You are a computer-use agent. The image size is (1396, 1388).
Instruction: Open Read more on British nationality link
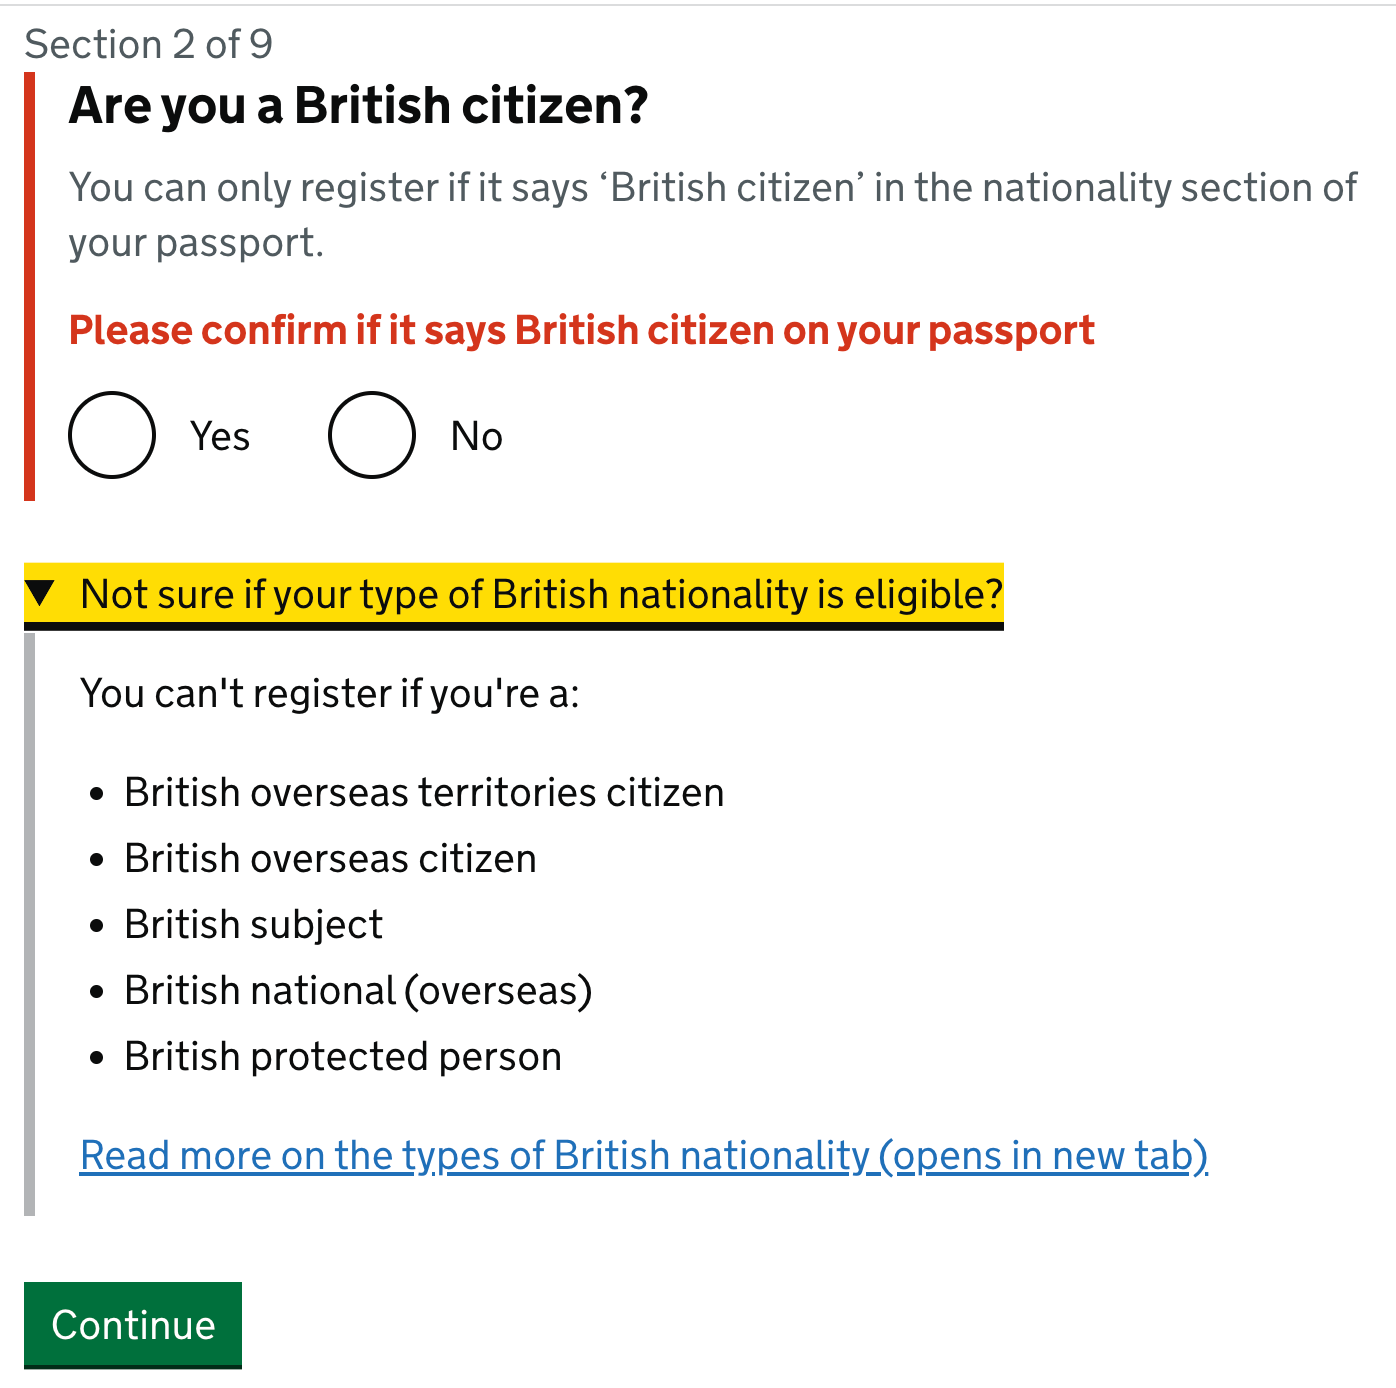pos(644,1156)
